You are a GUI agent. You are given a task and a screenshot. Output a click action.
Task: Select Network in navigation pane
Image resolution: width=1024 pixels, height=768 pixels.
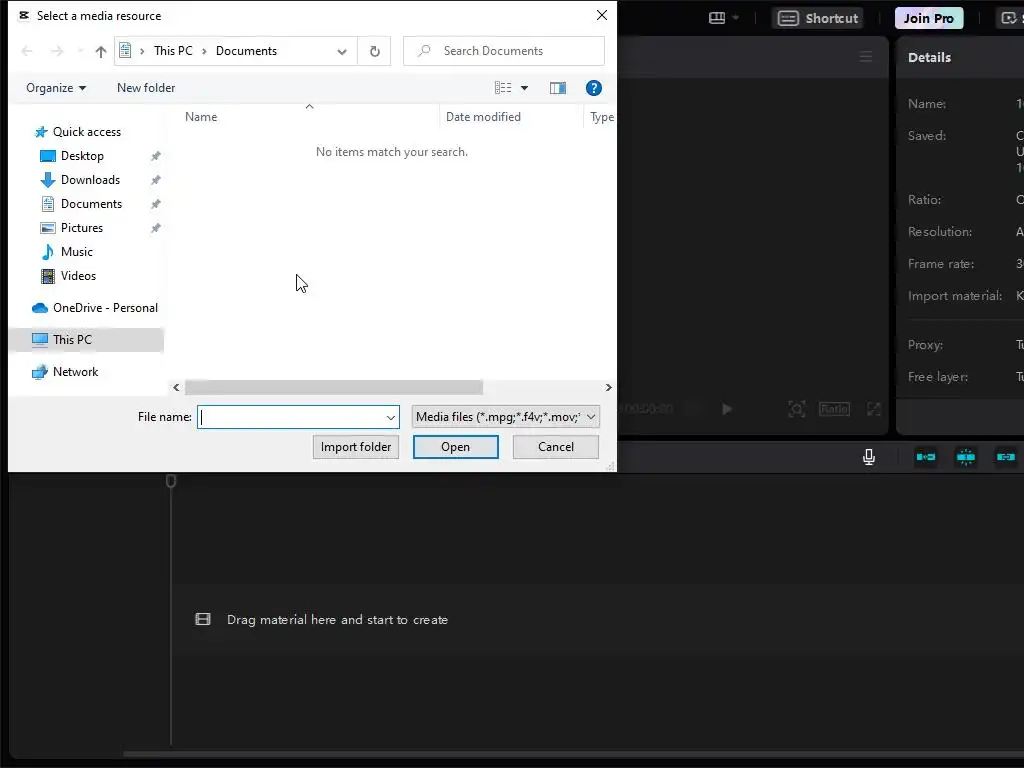75,372
